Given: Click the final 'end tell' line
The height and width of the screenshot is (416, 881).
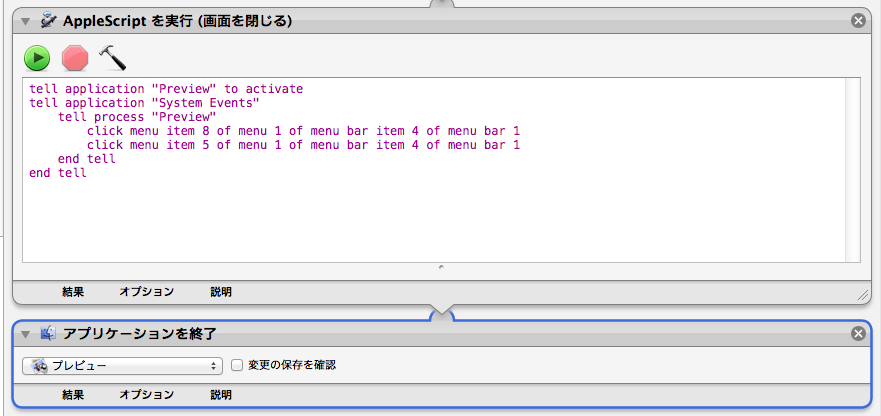Looking at the screenshot, I should coord(58,173).
